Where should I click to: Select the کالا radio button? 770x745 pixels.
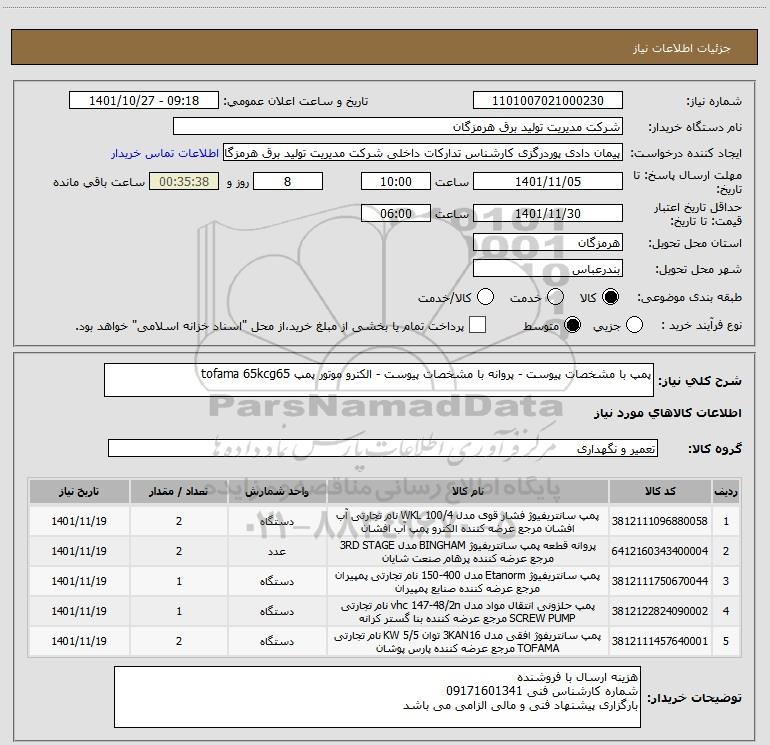point(610,297)
